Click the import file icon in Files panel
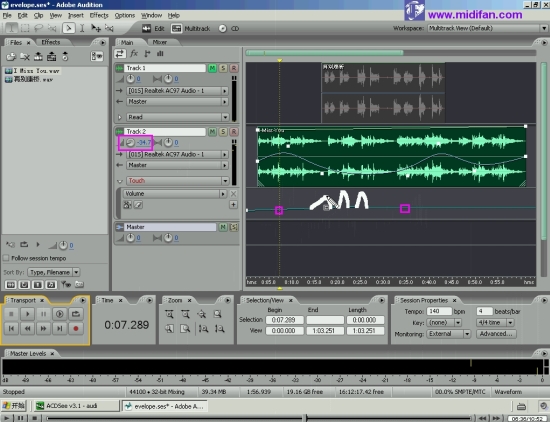Screen dimensions: 550x422 [x=11, y=56]
